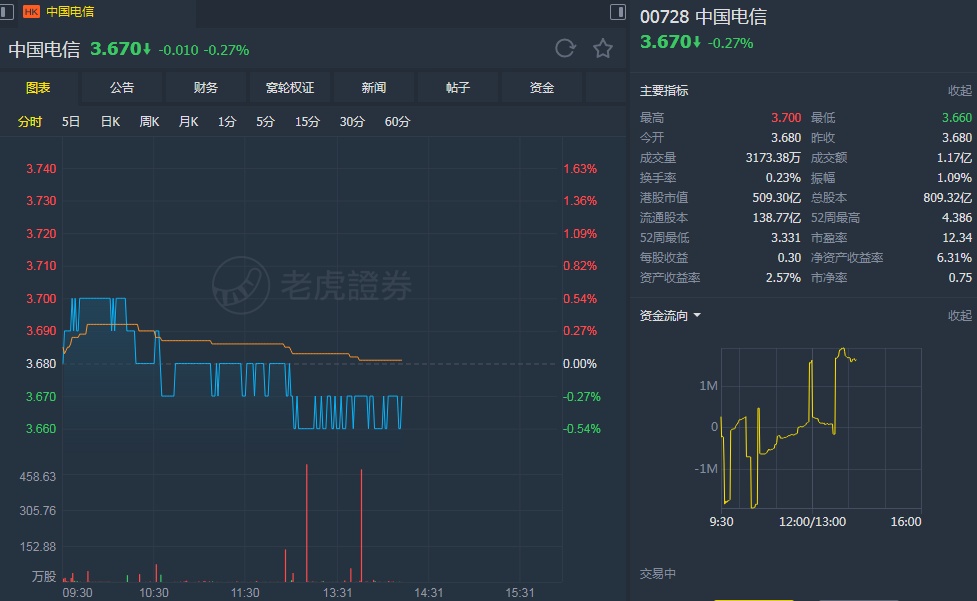Choose the 1分 interval
This screenshot has height=601, width=977.
227,121
